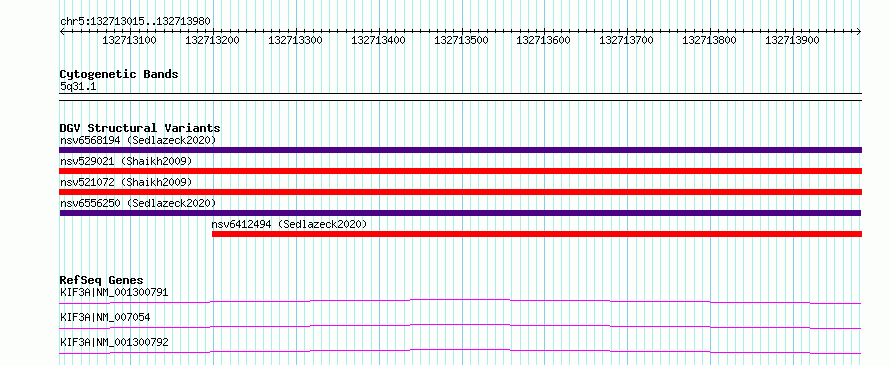Click ruler coordinate 132713100
Viewport: 890px width, 365px height.
click(x=129, y=40)
